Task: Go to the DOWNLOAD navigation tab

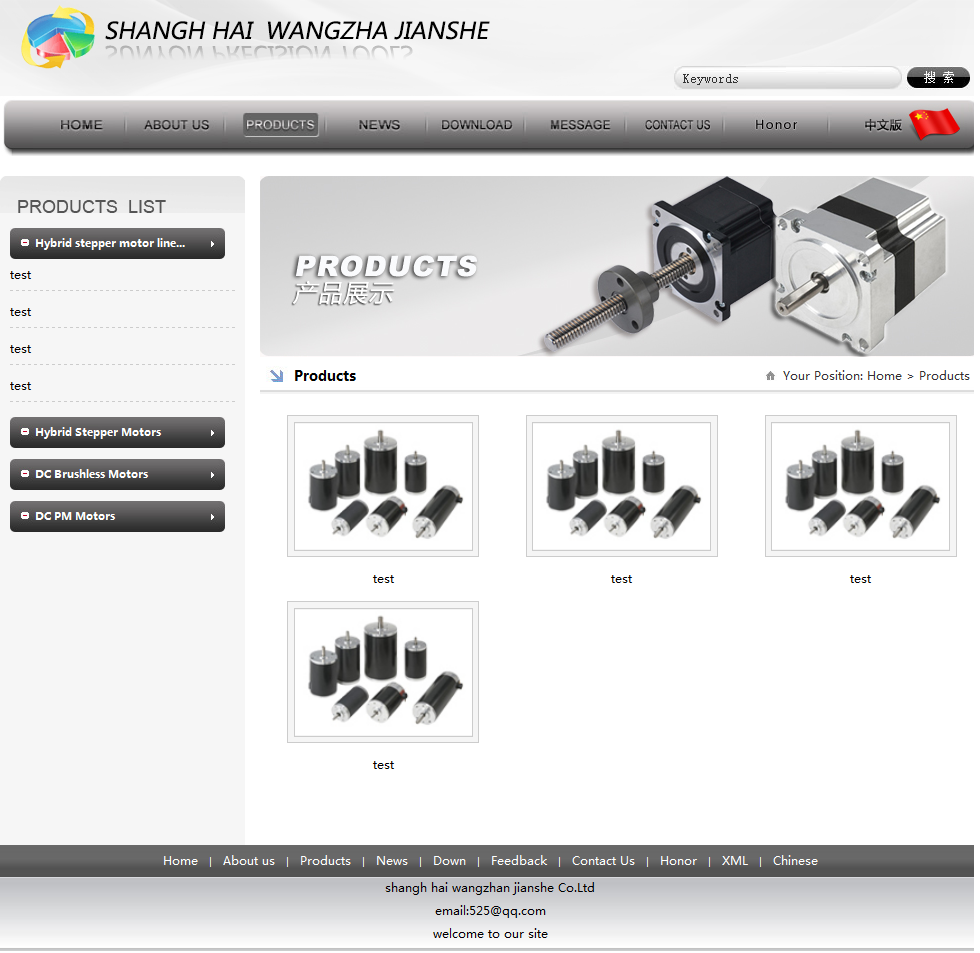Action: tap(476, 125)
